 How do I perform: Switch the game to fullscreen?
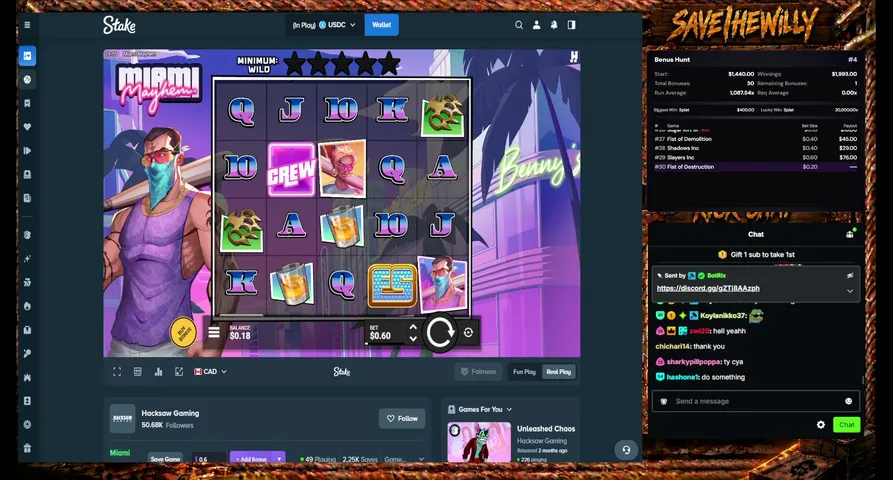tap(117, 372)
